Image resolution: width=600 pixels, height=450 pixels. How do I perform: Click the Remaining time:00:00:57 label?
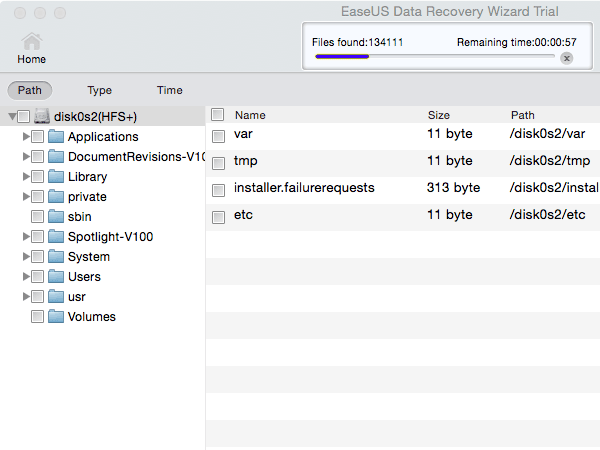coord(517,42)
